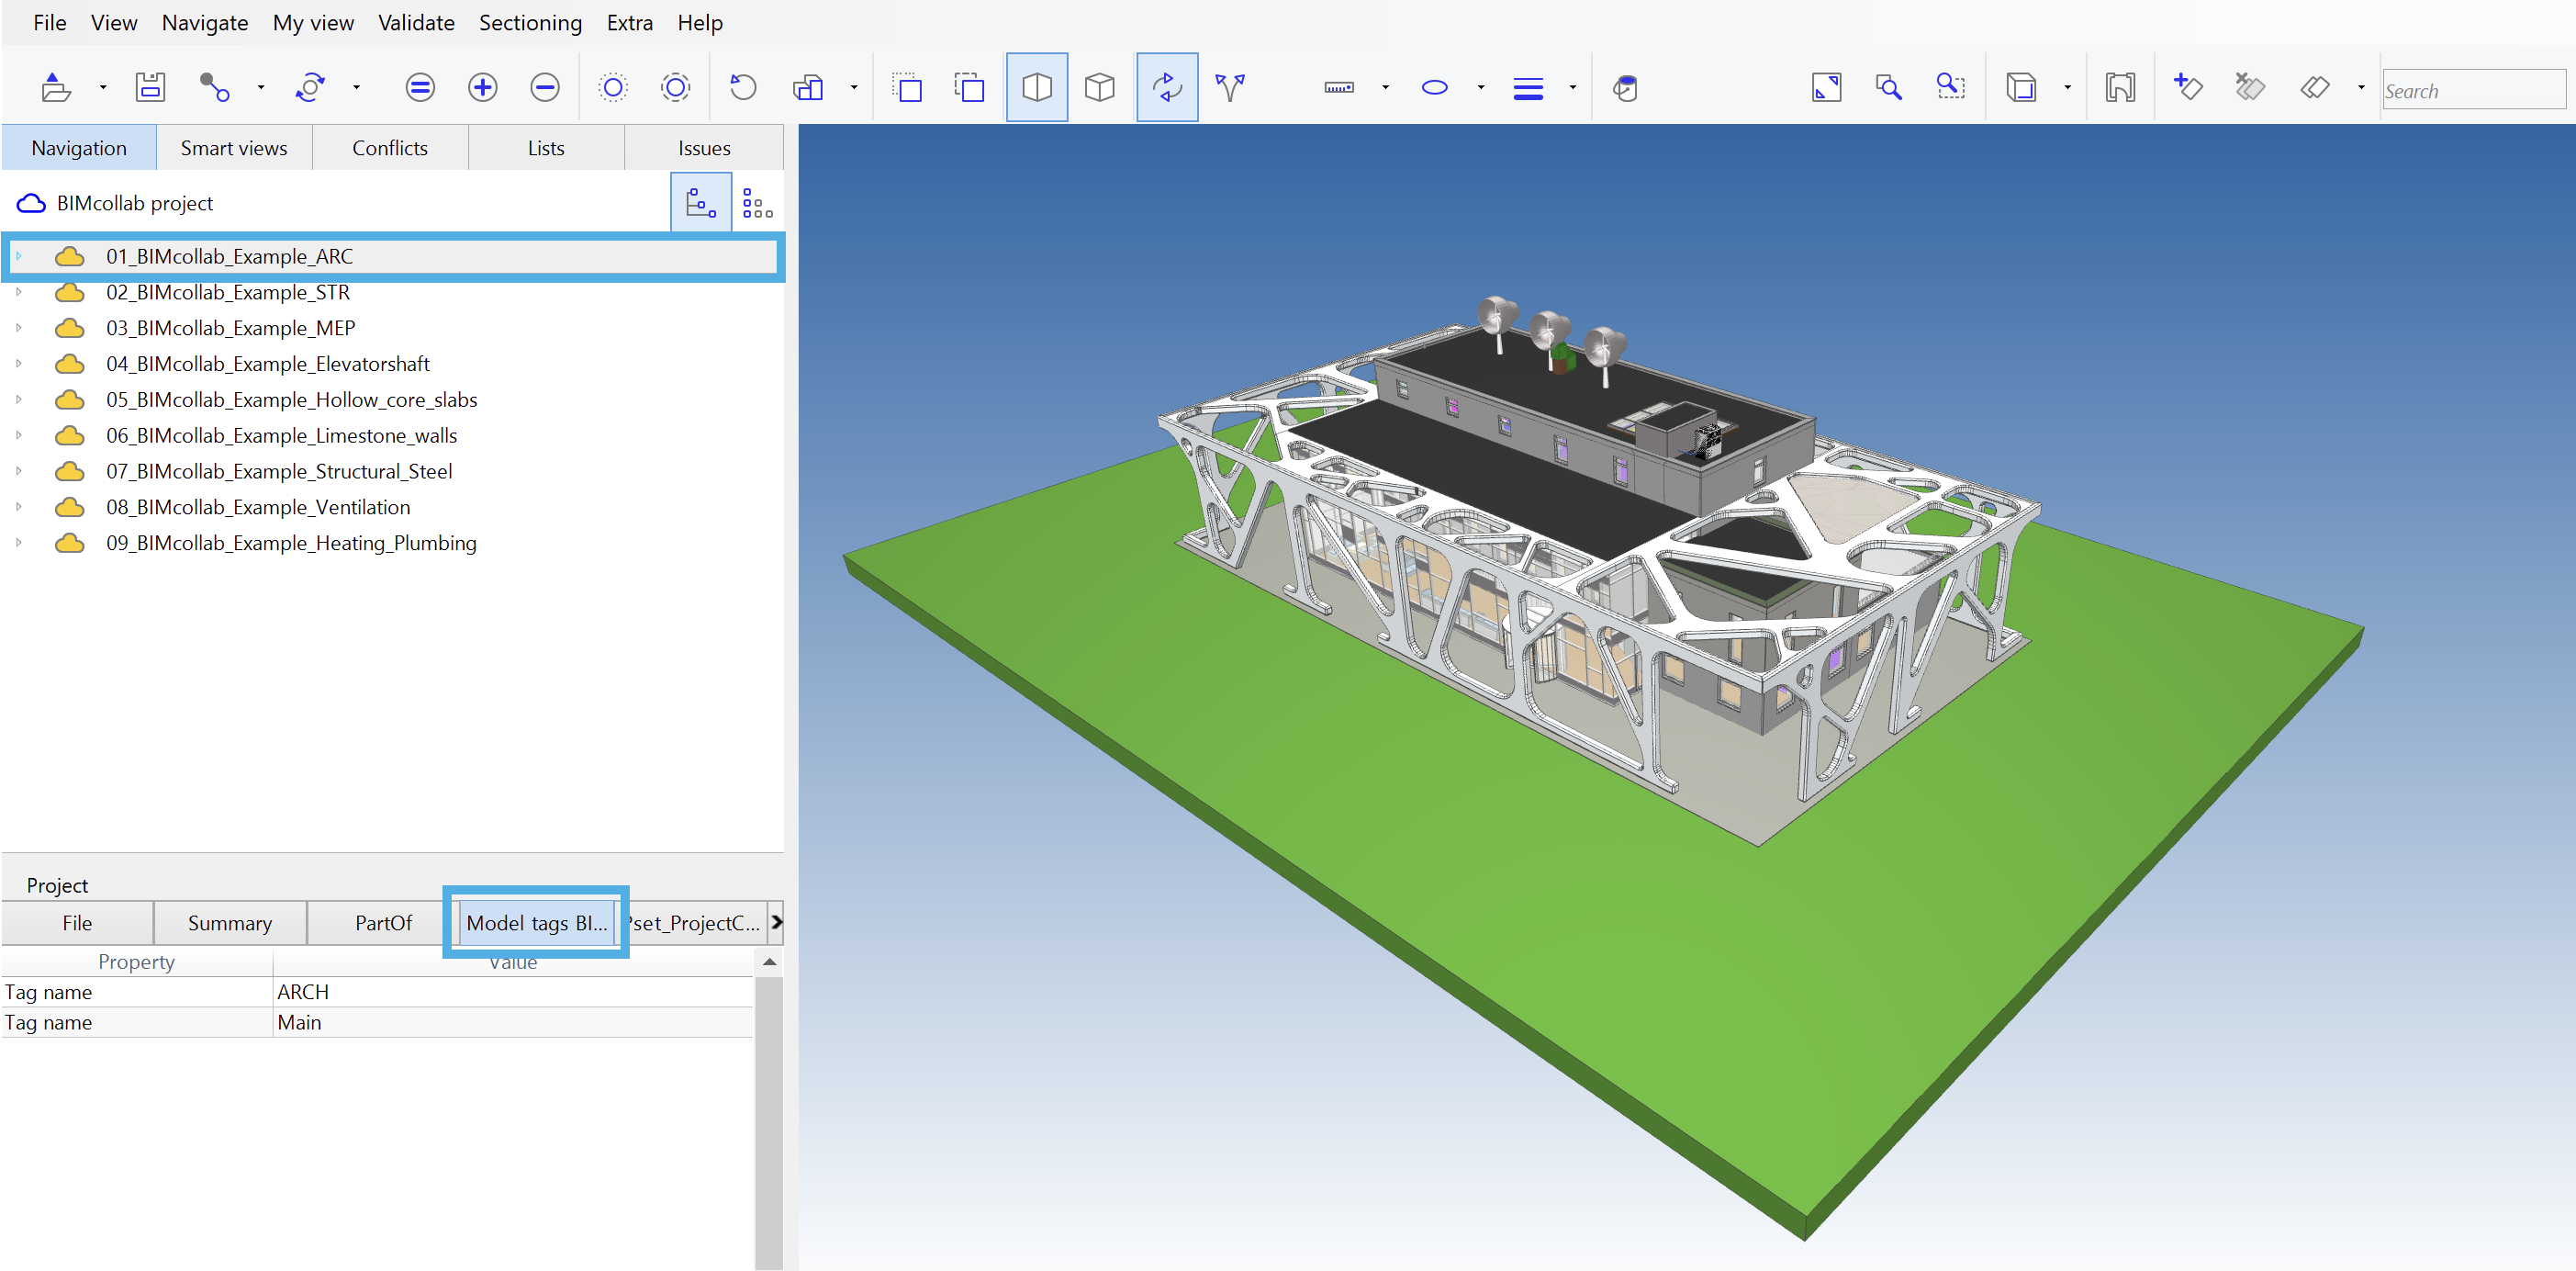Click the dashed-square overlap selection icon
The height and width of the screenshot is (1271, 2576).
969,88
